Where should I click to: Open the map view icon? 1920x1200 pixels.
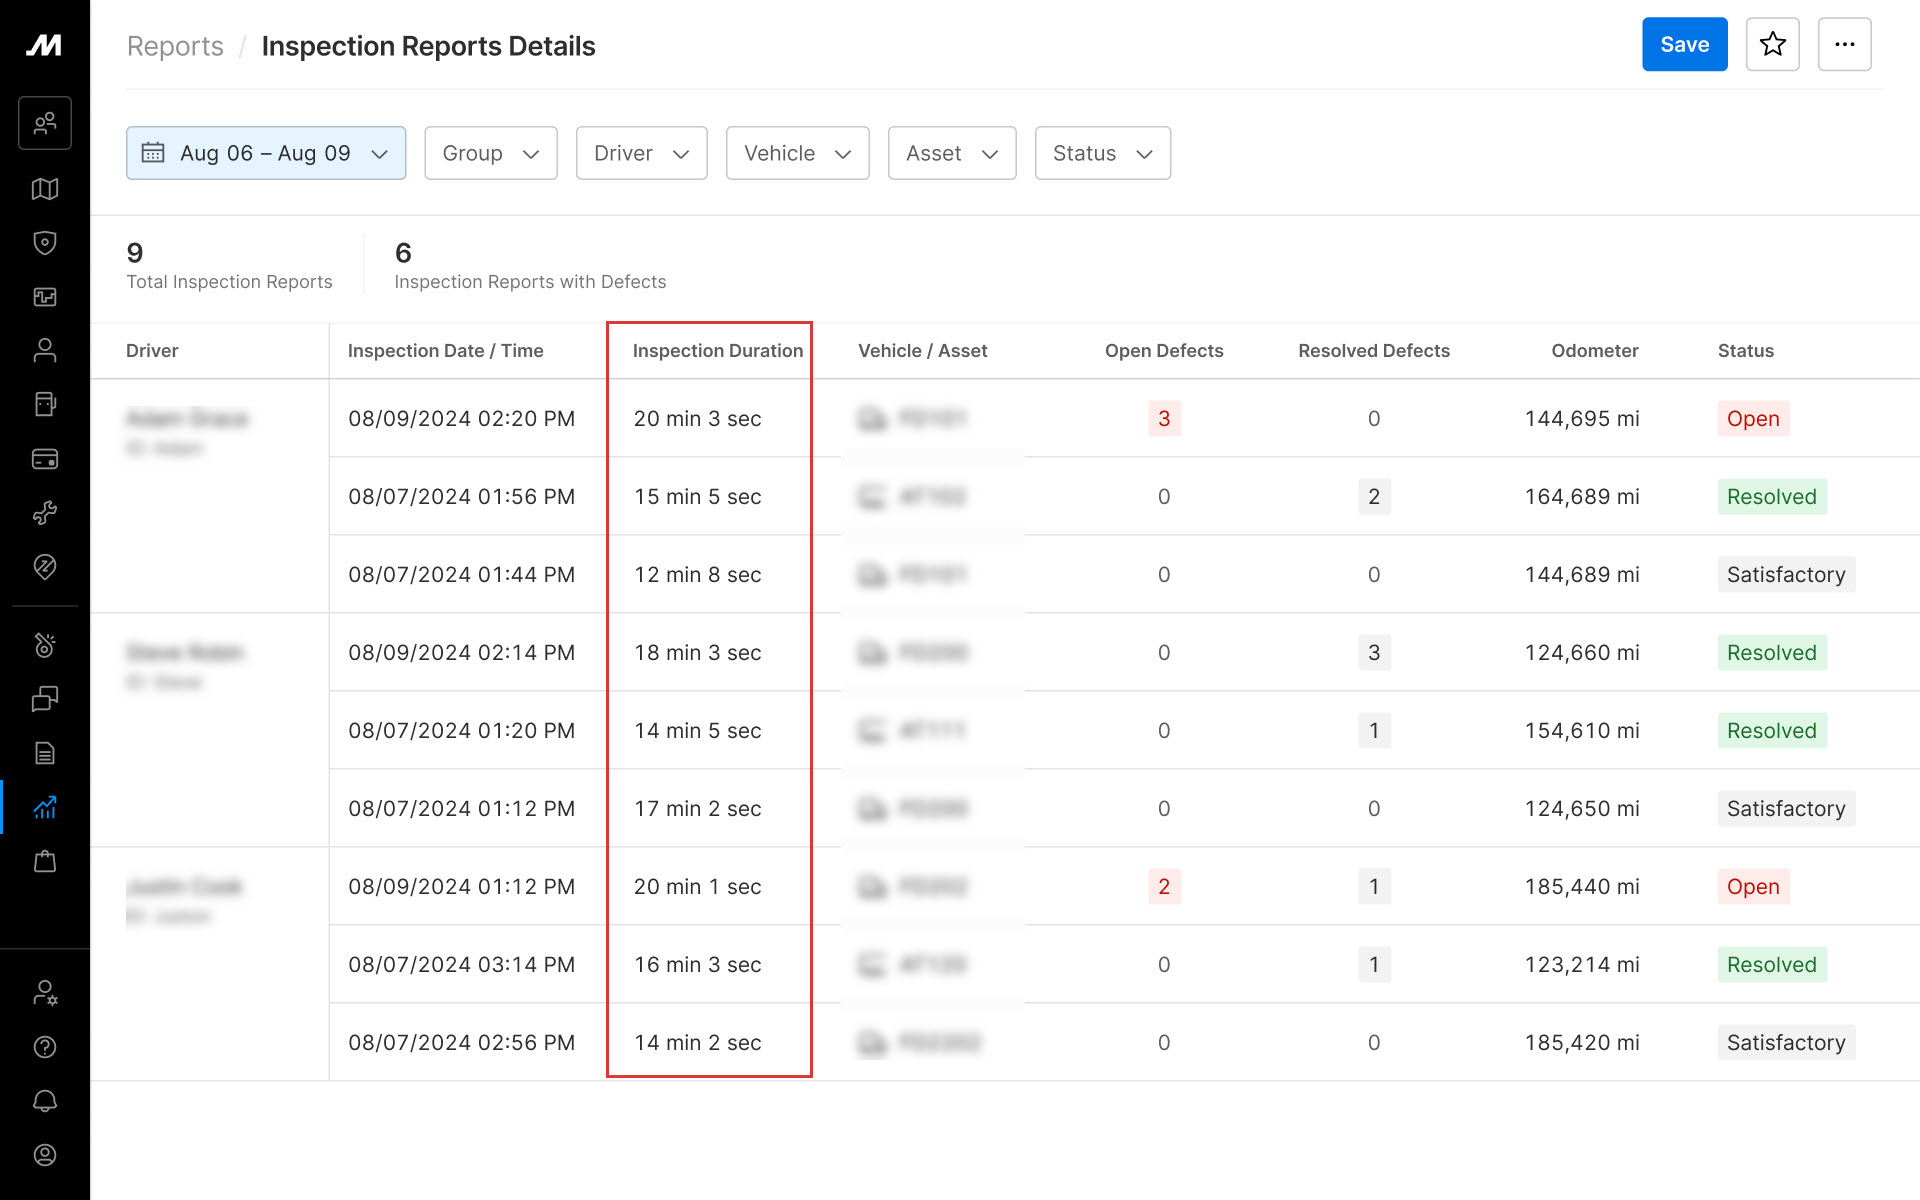pyautogui.click(x=45, y=189)
